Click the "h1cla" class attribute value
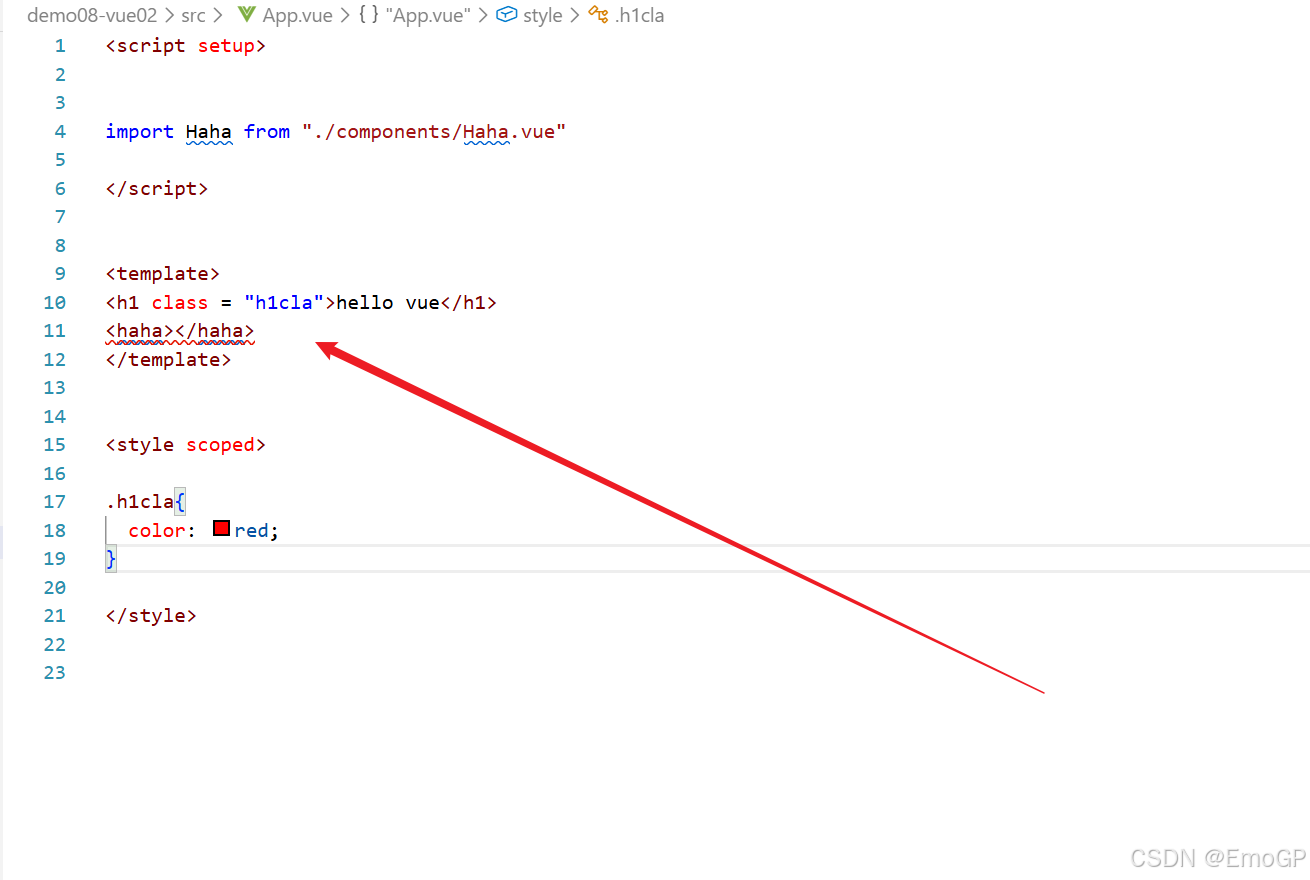The width and height of the screenshot is (1310, 880). pyautogui.click(x=284, y=302)
